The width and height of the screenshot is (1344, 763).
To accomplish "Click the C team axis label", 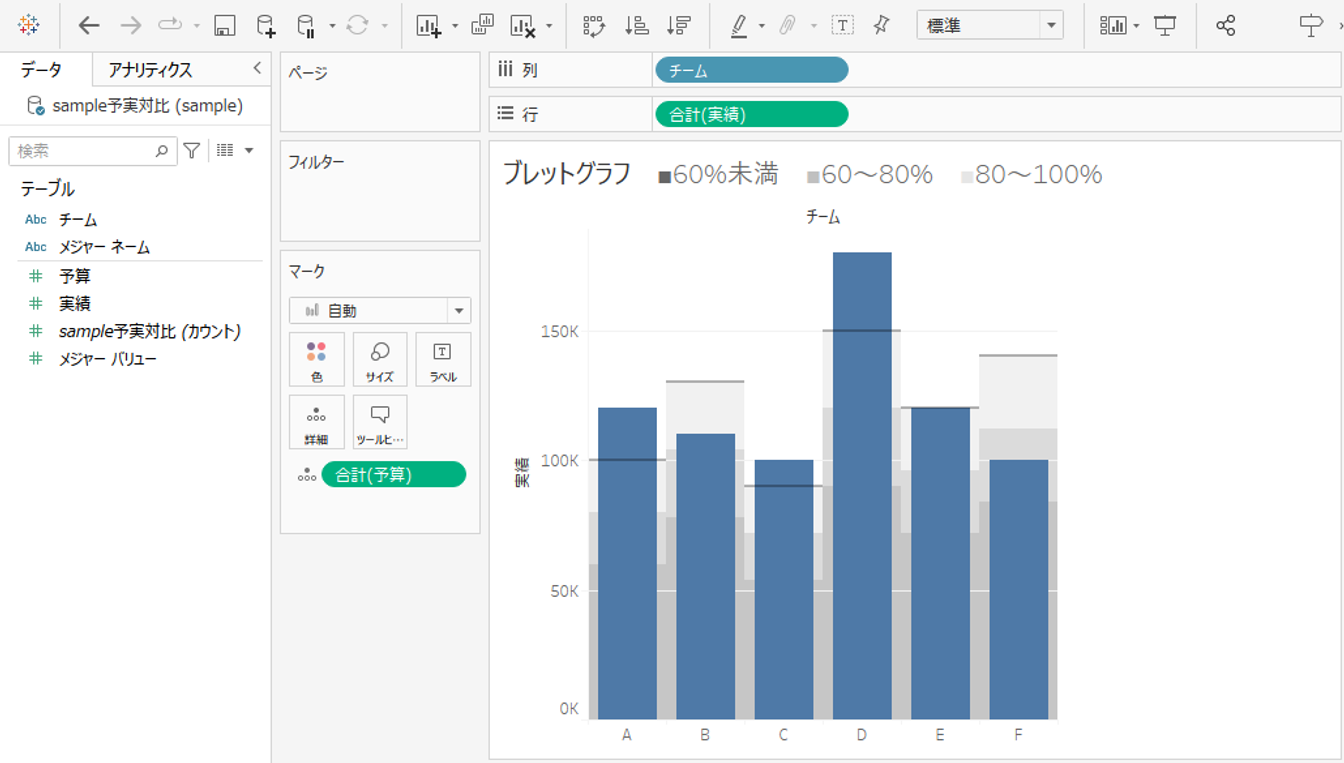I will coord(783,735).
